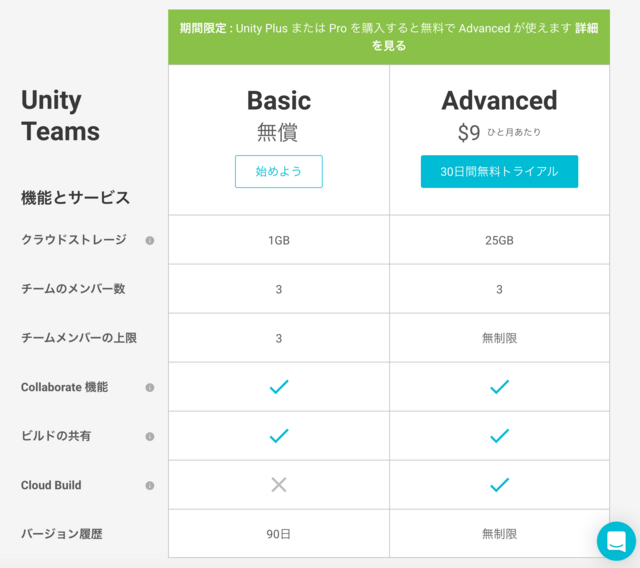This screenshot has width=640, height=568.
Task: Click the ビルドの共有 row label
Action: [56, 436]
